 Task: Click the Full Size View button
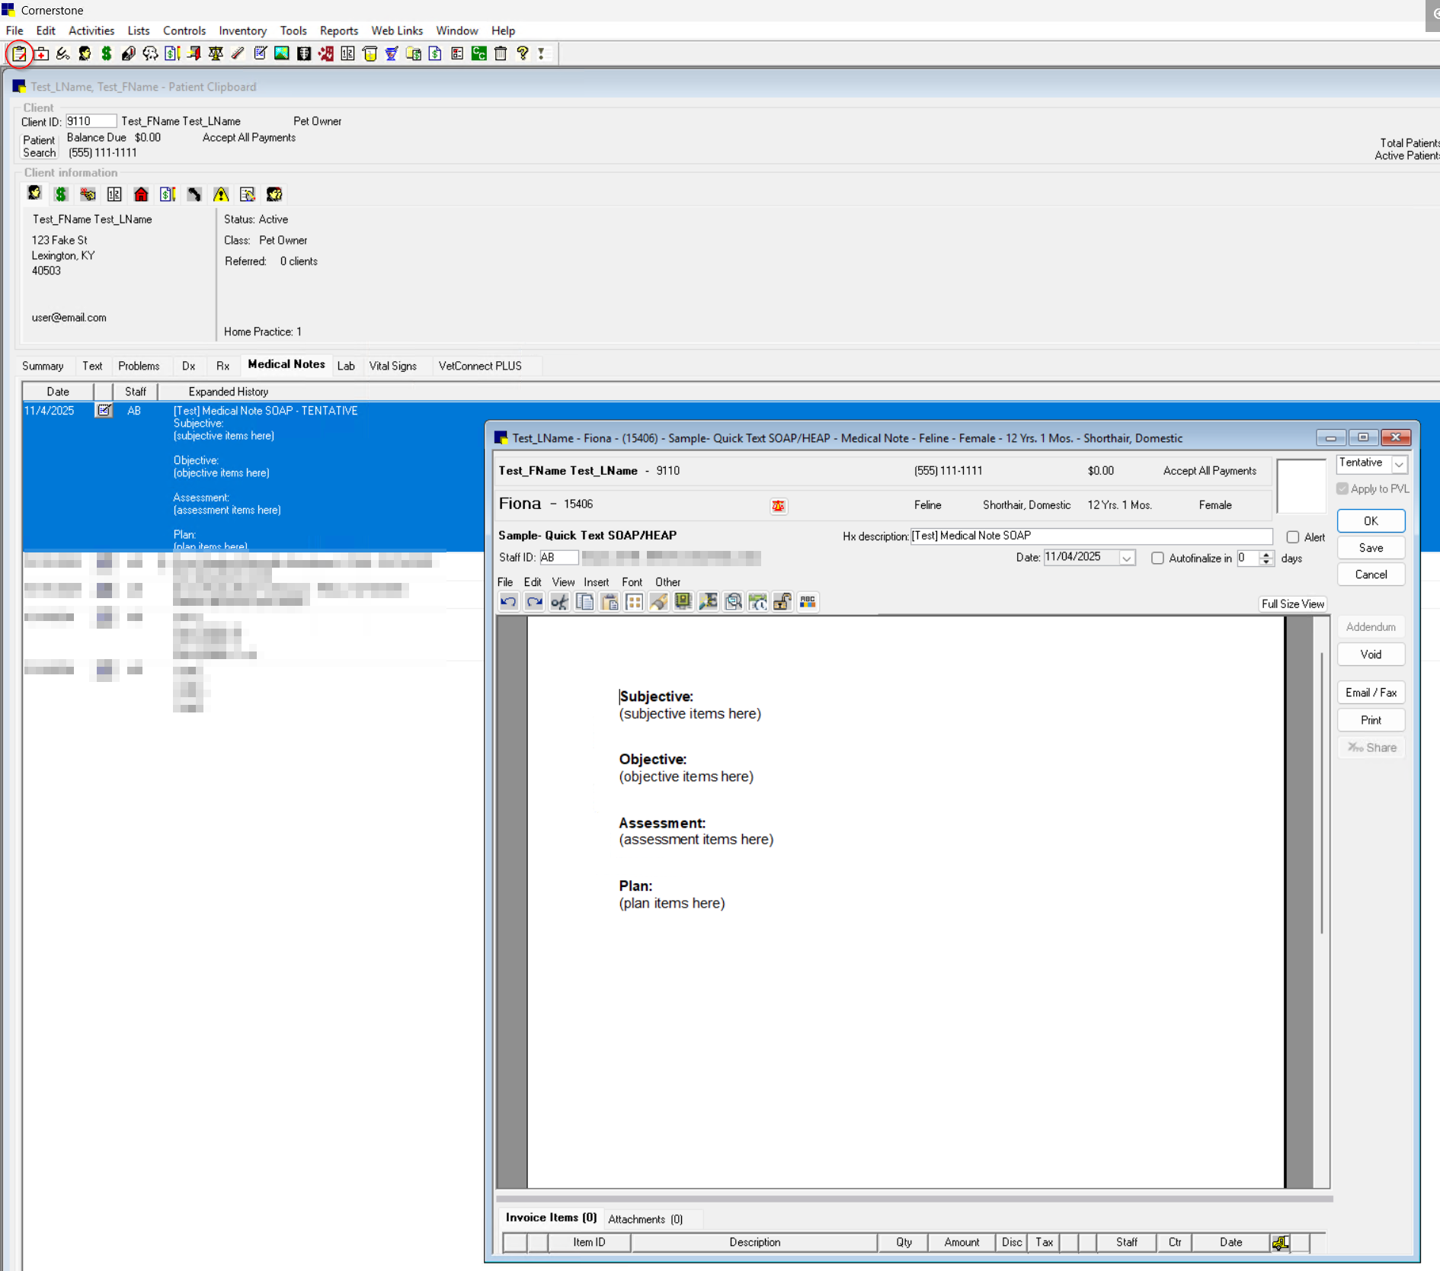(1293, 604)
